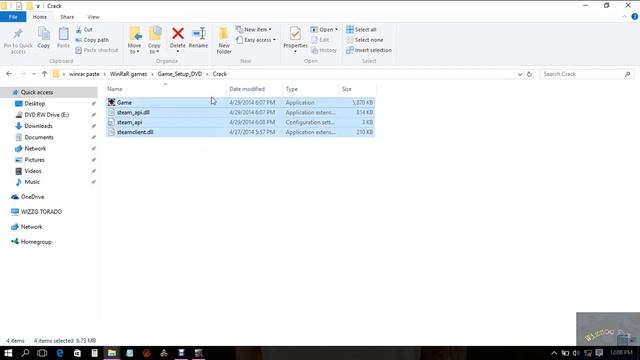Open the File menu tab
The height and width of the screenshot is (360, 640).
pyautogui.click(x=13, y=17)
